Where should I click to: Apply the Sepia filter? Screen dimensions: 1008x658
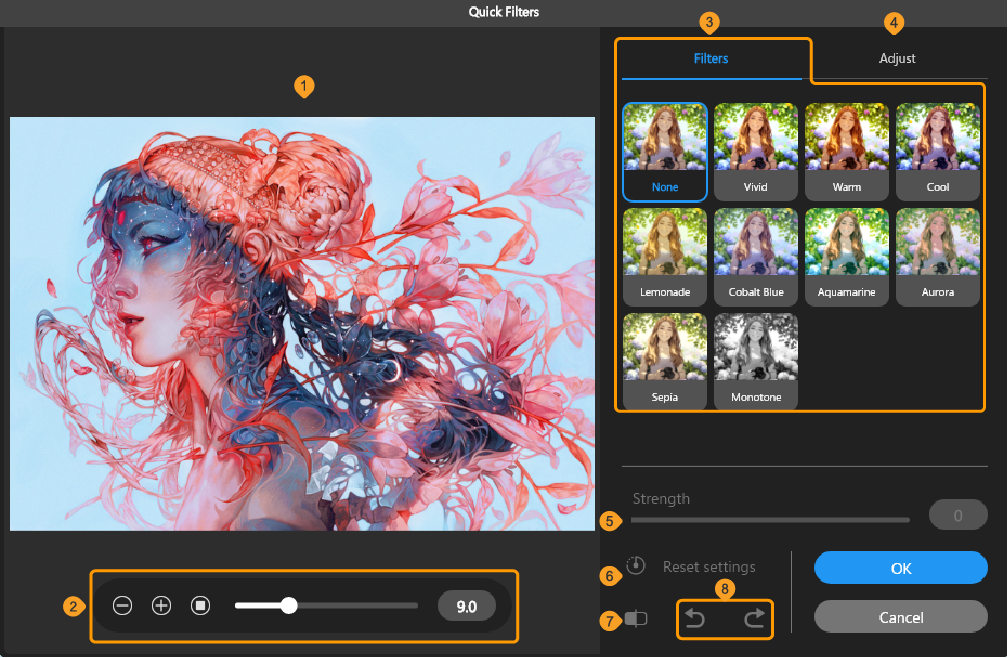(x=665, y=362)
